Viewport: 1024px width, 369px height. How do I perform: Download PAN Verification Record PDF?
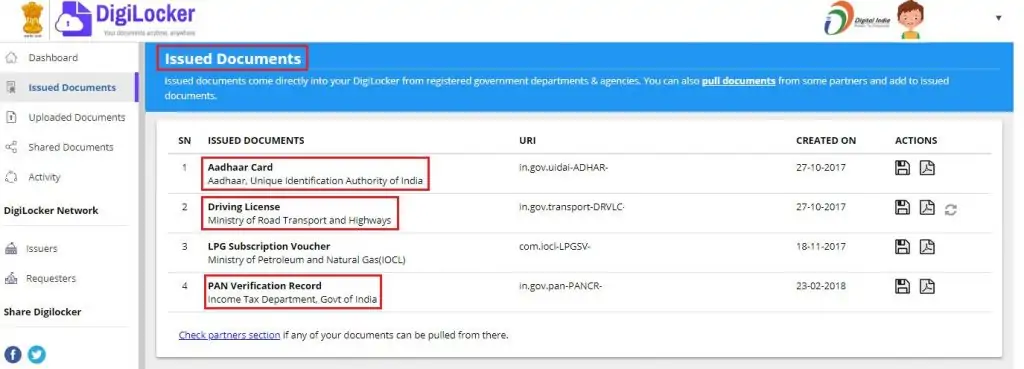tap(927, 286)
